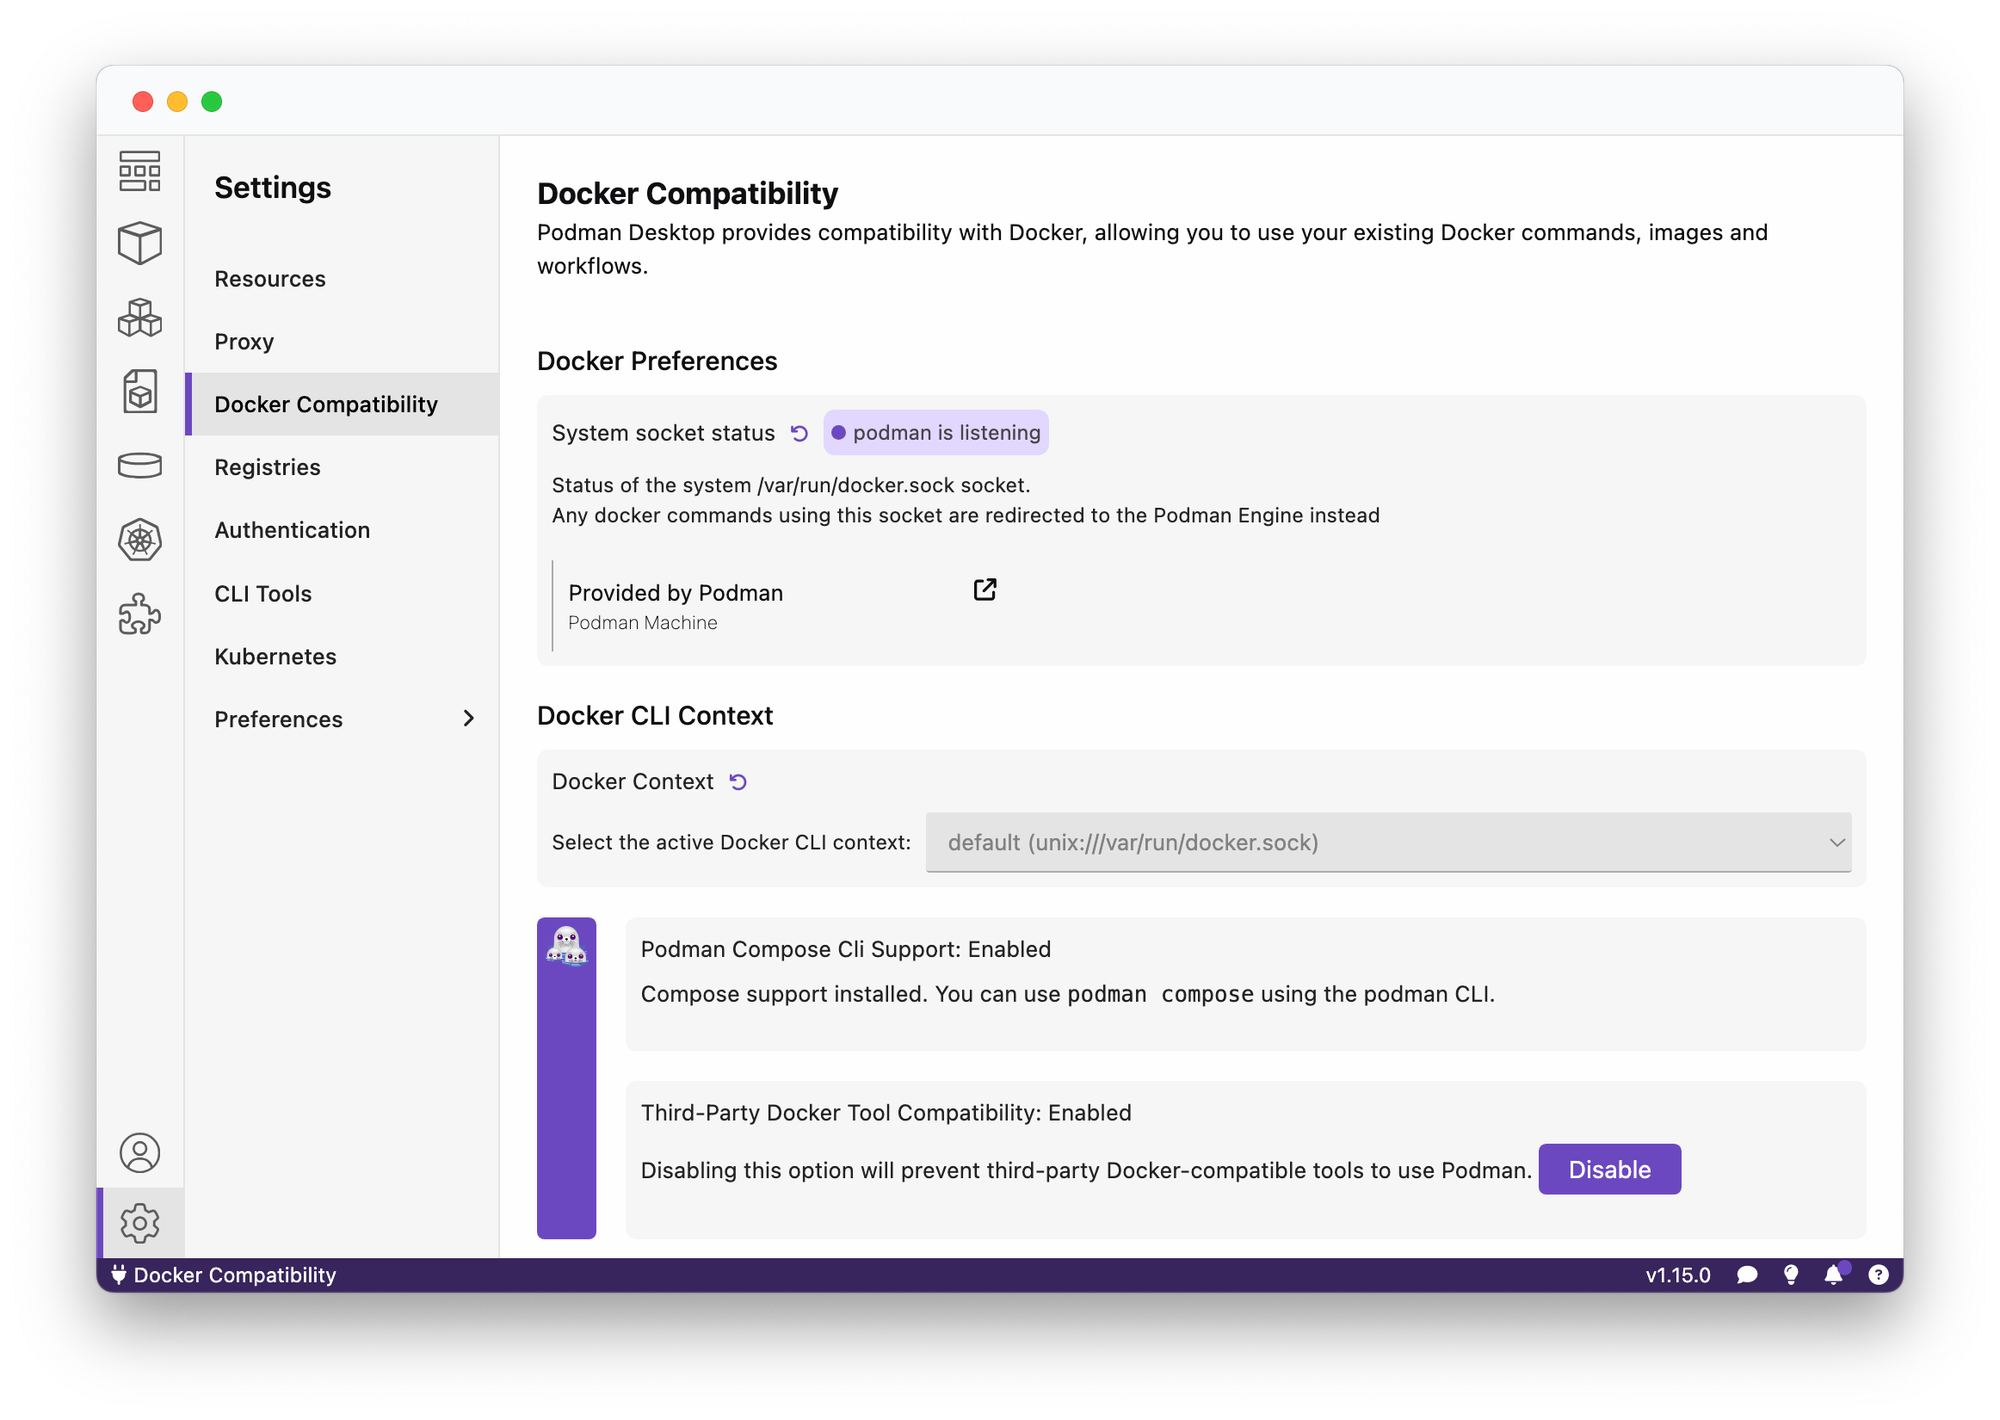The image size is (2000, 1420).
Task: Switch to the Registries settings page
Action: tap(267, 466)
